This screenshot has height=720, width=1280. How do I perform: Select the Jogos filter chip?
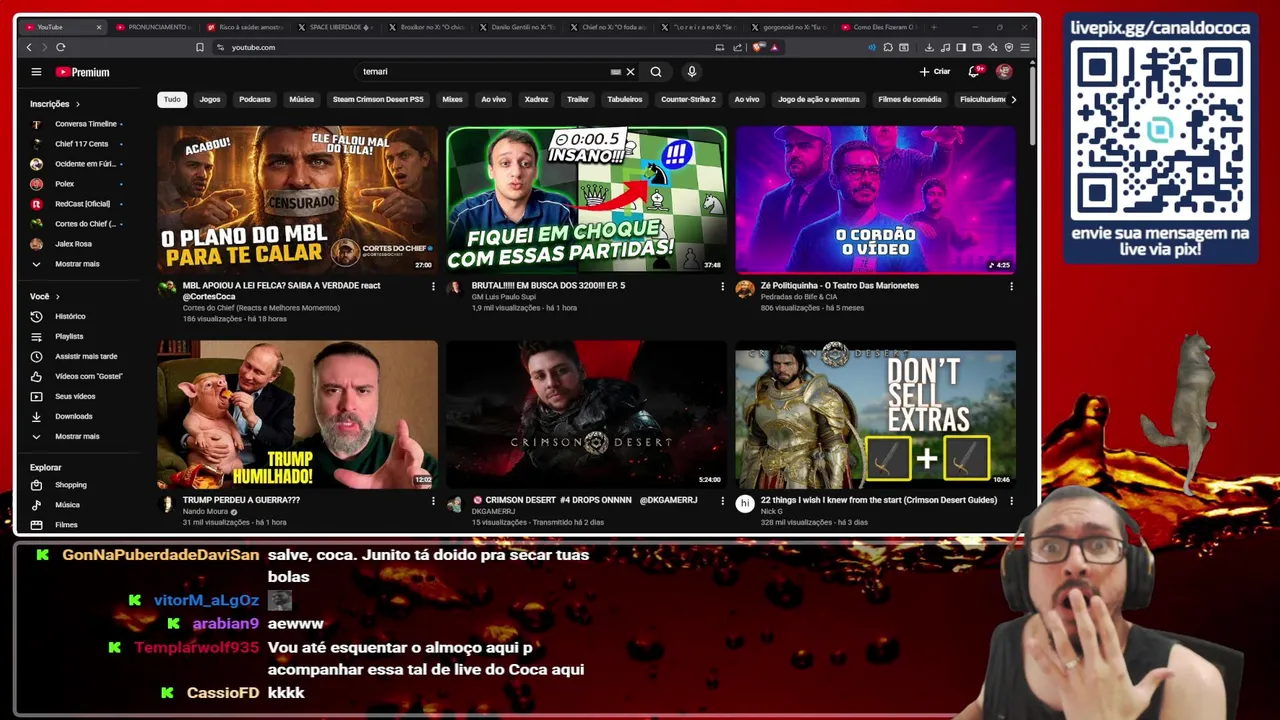[x=210, y=99]
